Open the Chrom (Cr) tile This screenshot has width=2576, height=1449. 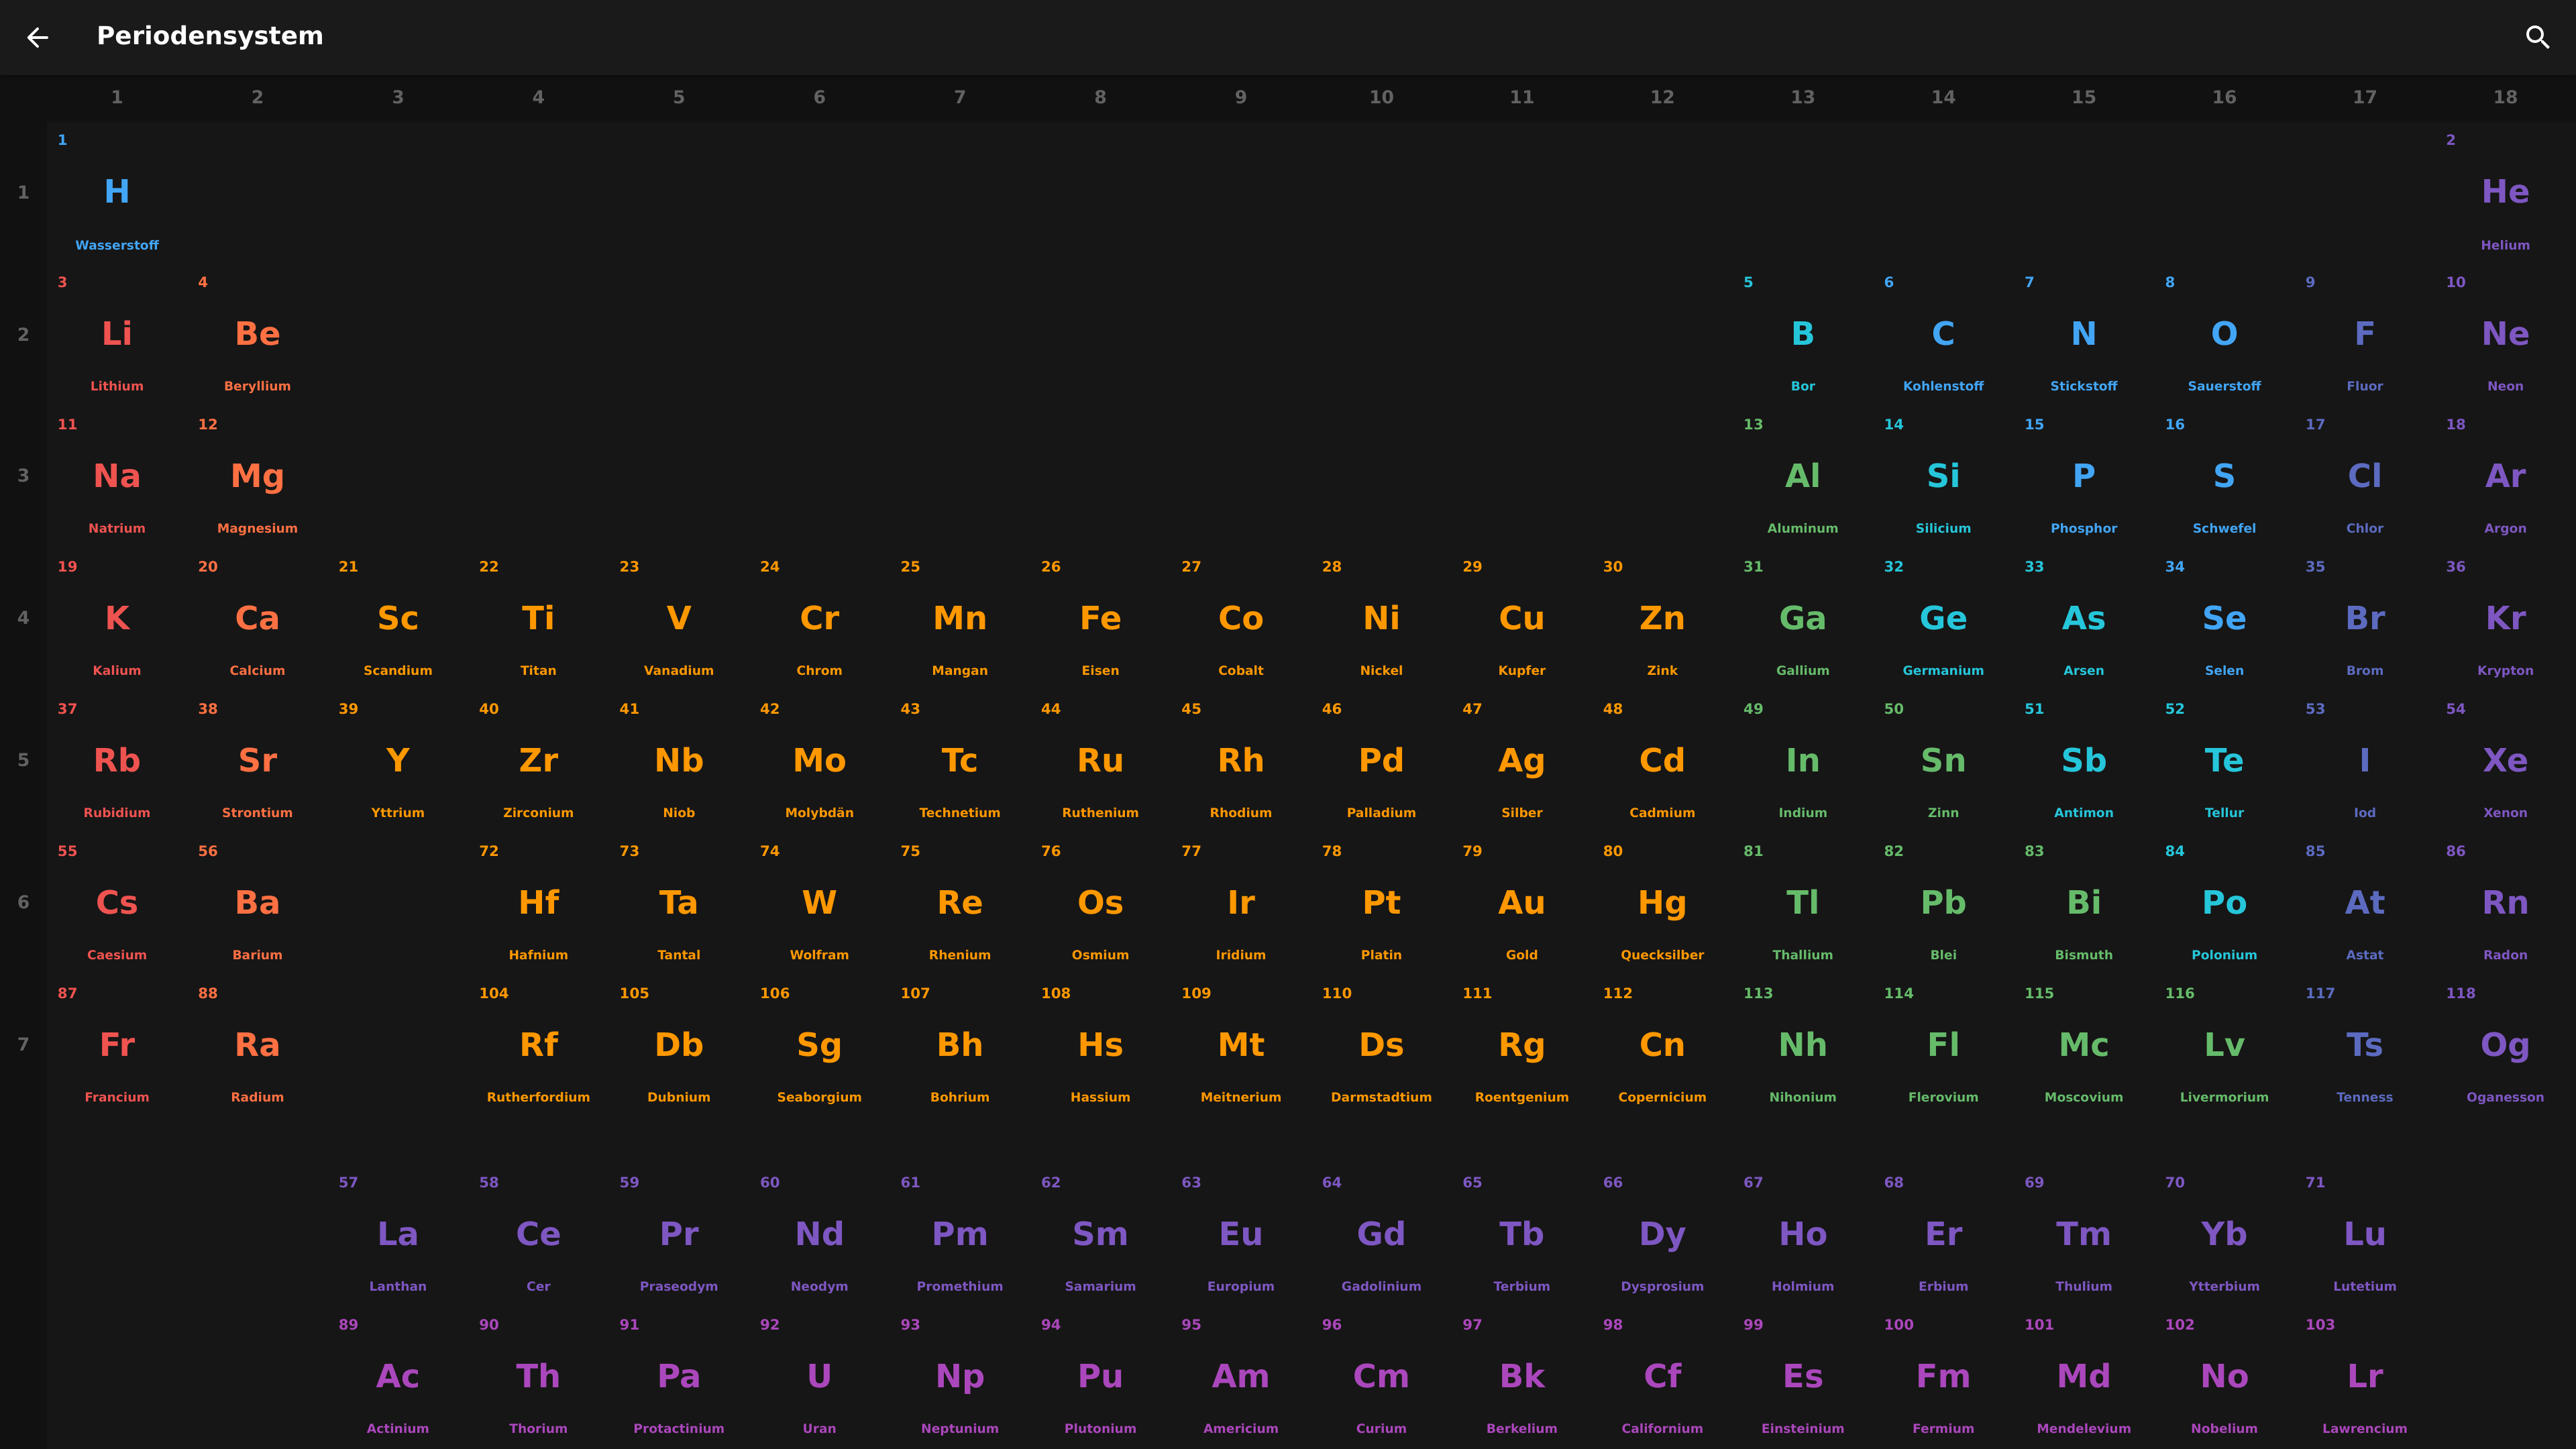click(819, 618)
